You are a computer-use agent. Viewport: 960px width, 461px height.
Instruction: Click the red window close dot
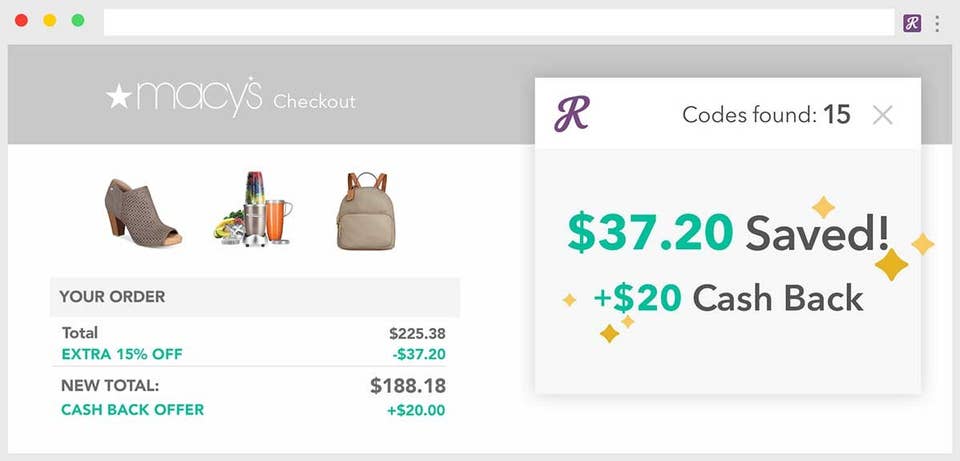click(x=21, y=20)
